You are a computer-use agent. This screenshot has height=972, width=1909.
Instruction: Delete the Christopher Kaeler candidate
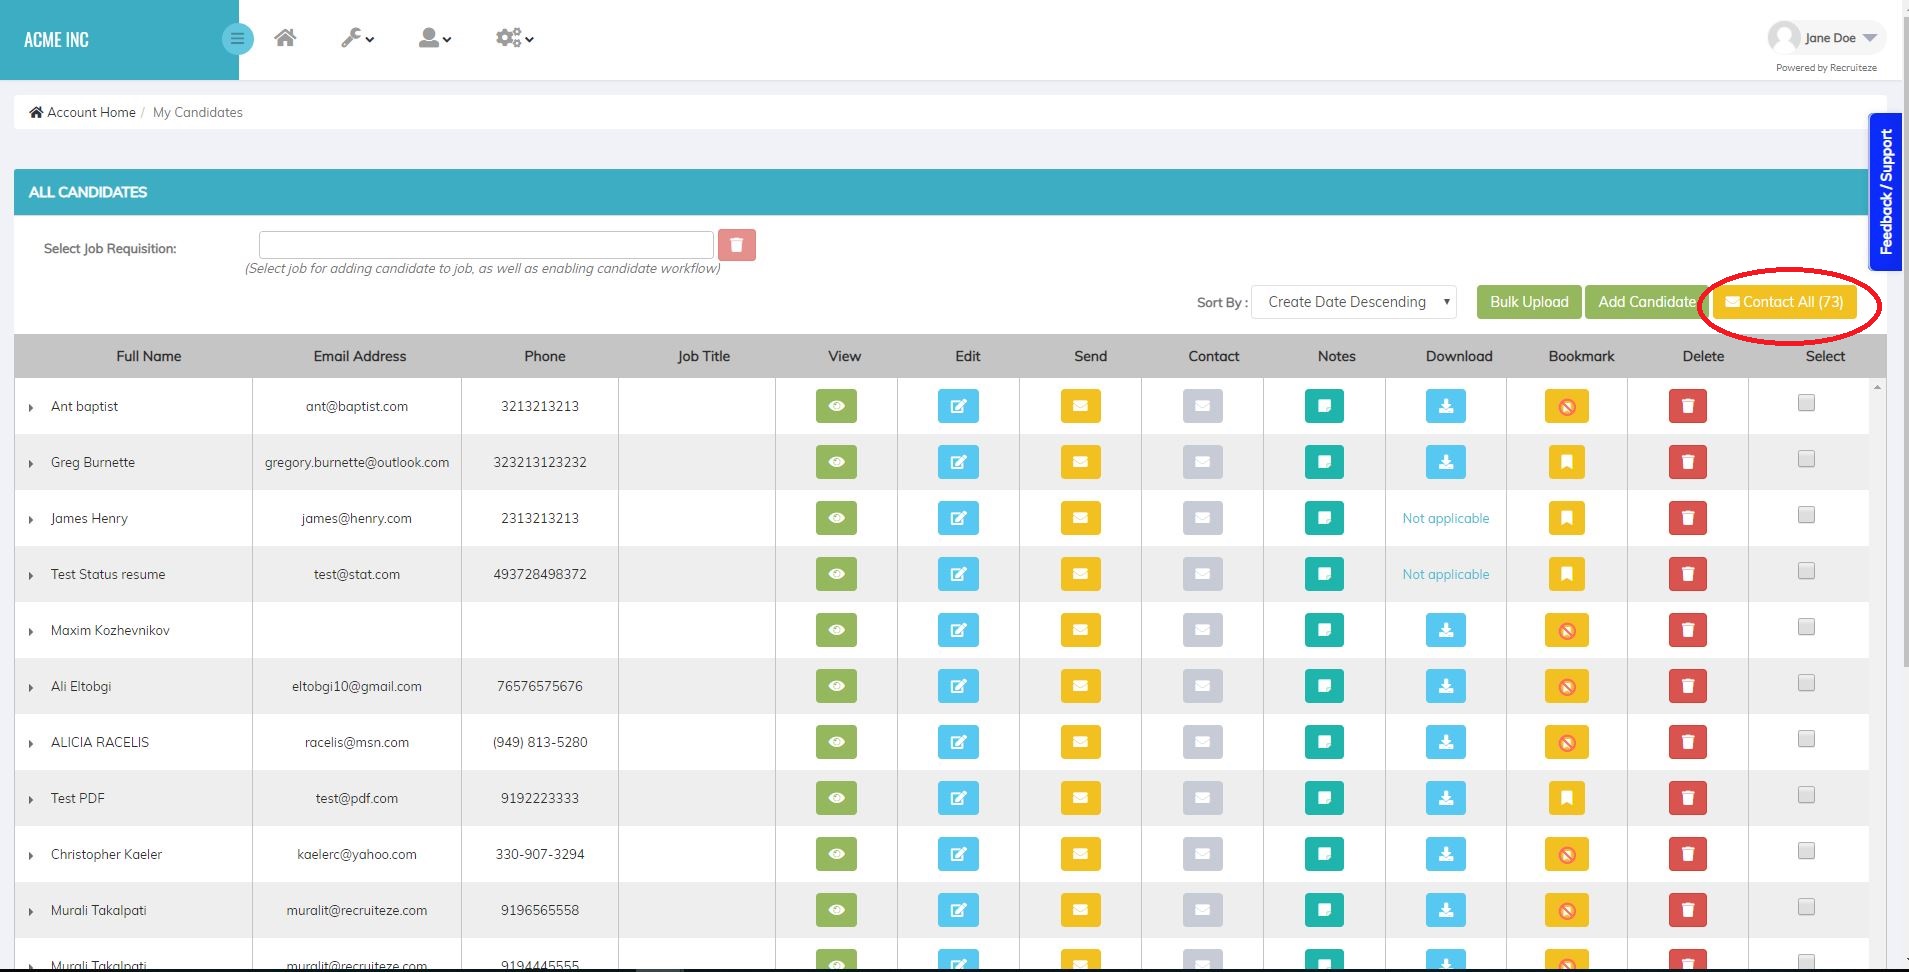pos(1688,854)
